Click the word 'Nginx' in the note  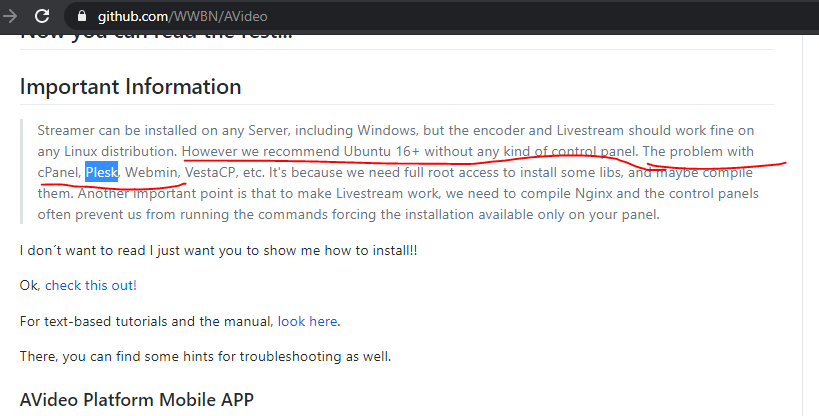coord(594,193)
